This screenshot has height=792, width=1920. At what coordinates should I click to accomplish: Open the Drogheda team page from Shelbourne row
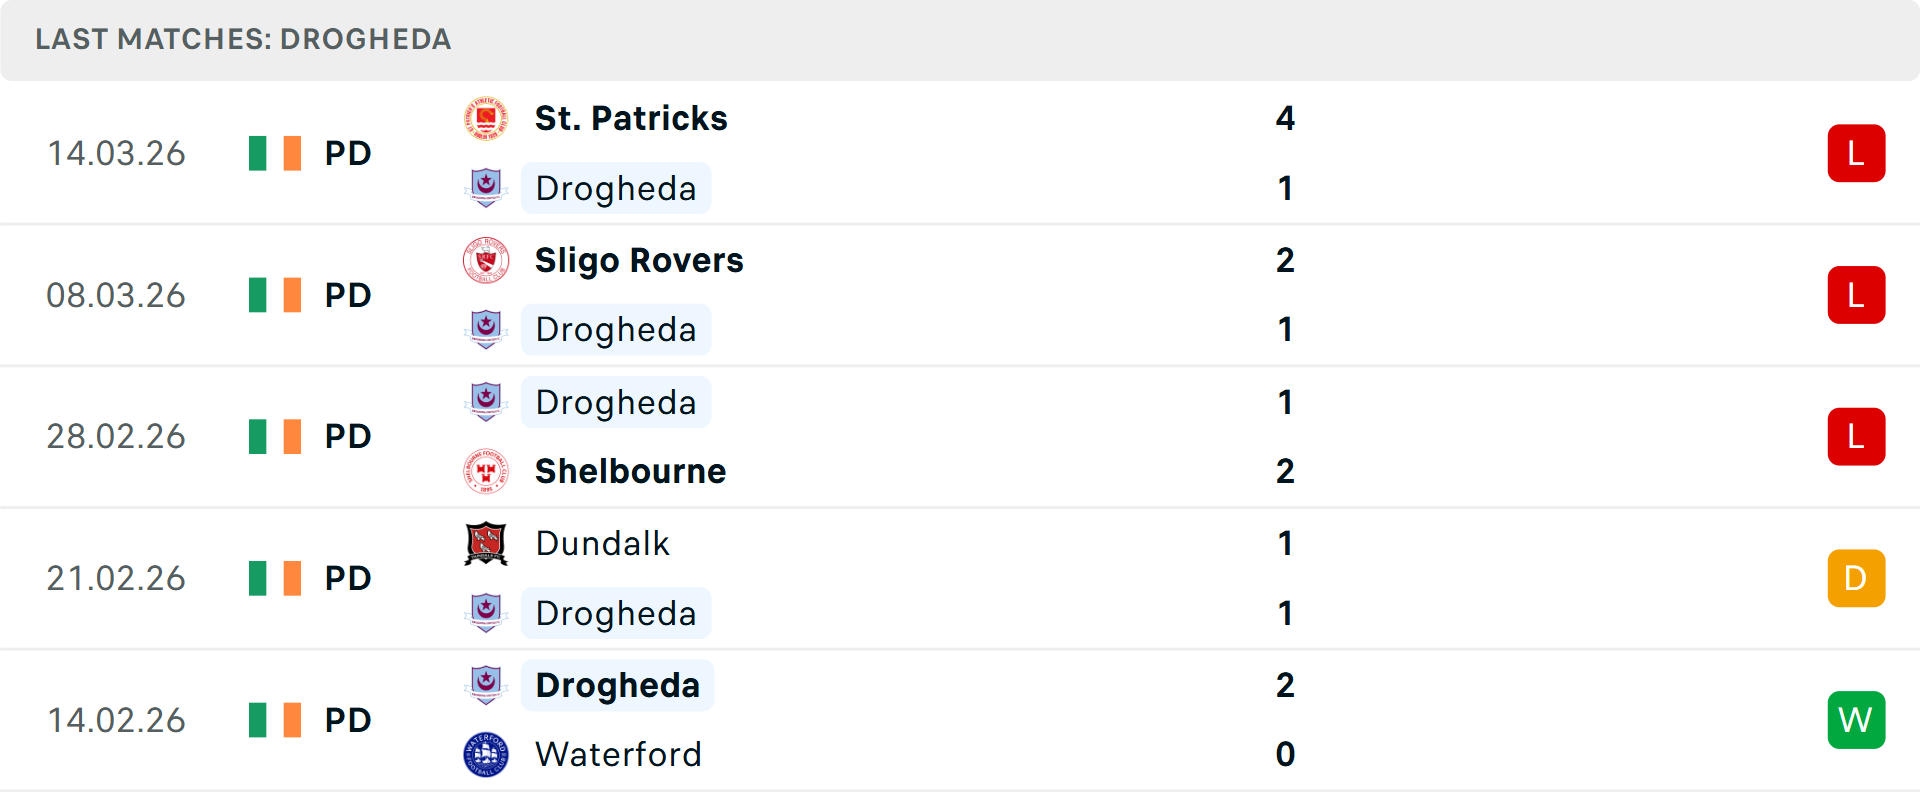click(x=616, y=402)
